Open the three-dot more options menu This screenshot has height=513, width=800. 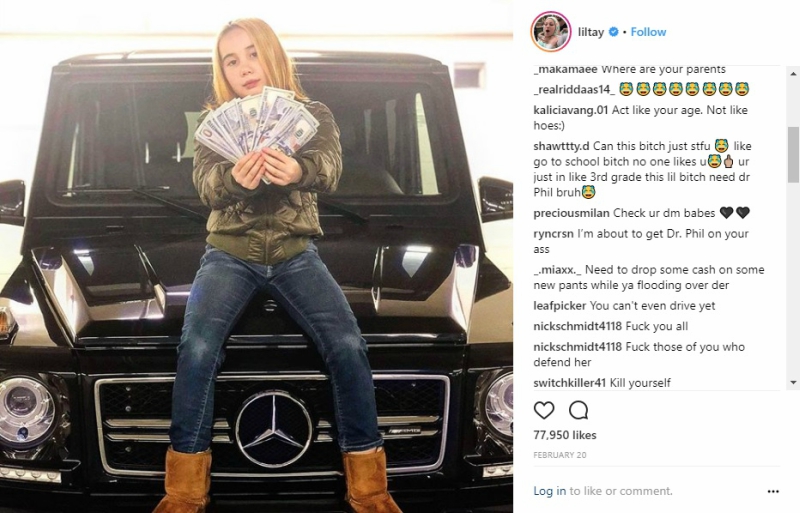[773, 491]
